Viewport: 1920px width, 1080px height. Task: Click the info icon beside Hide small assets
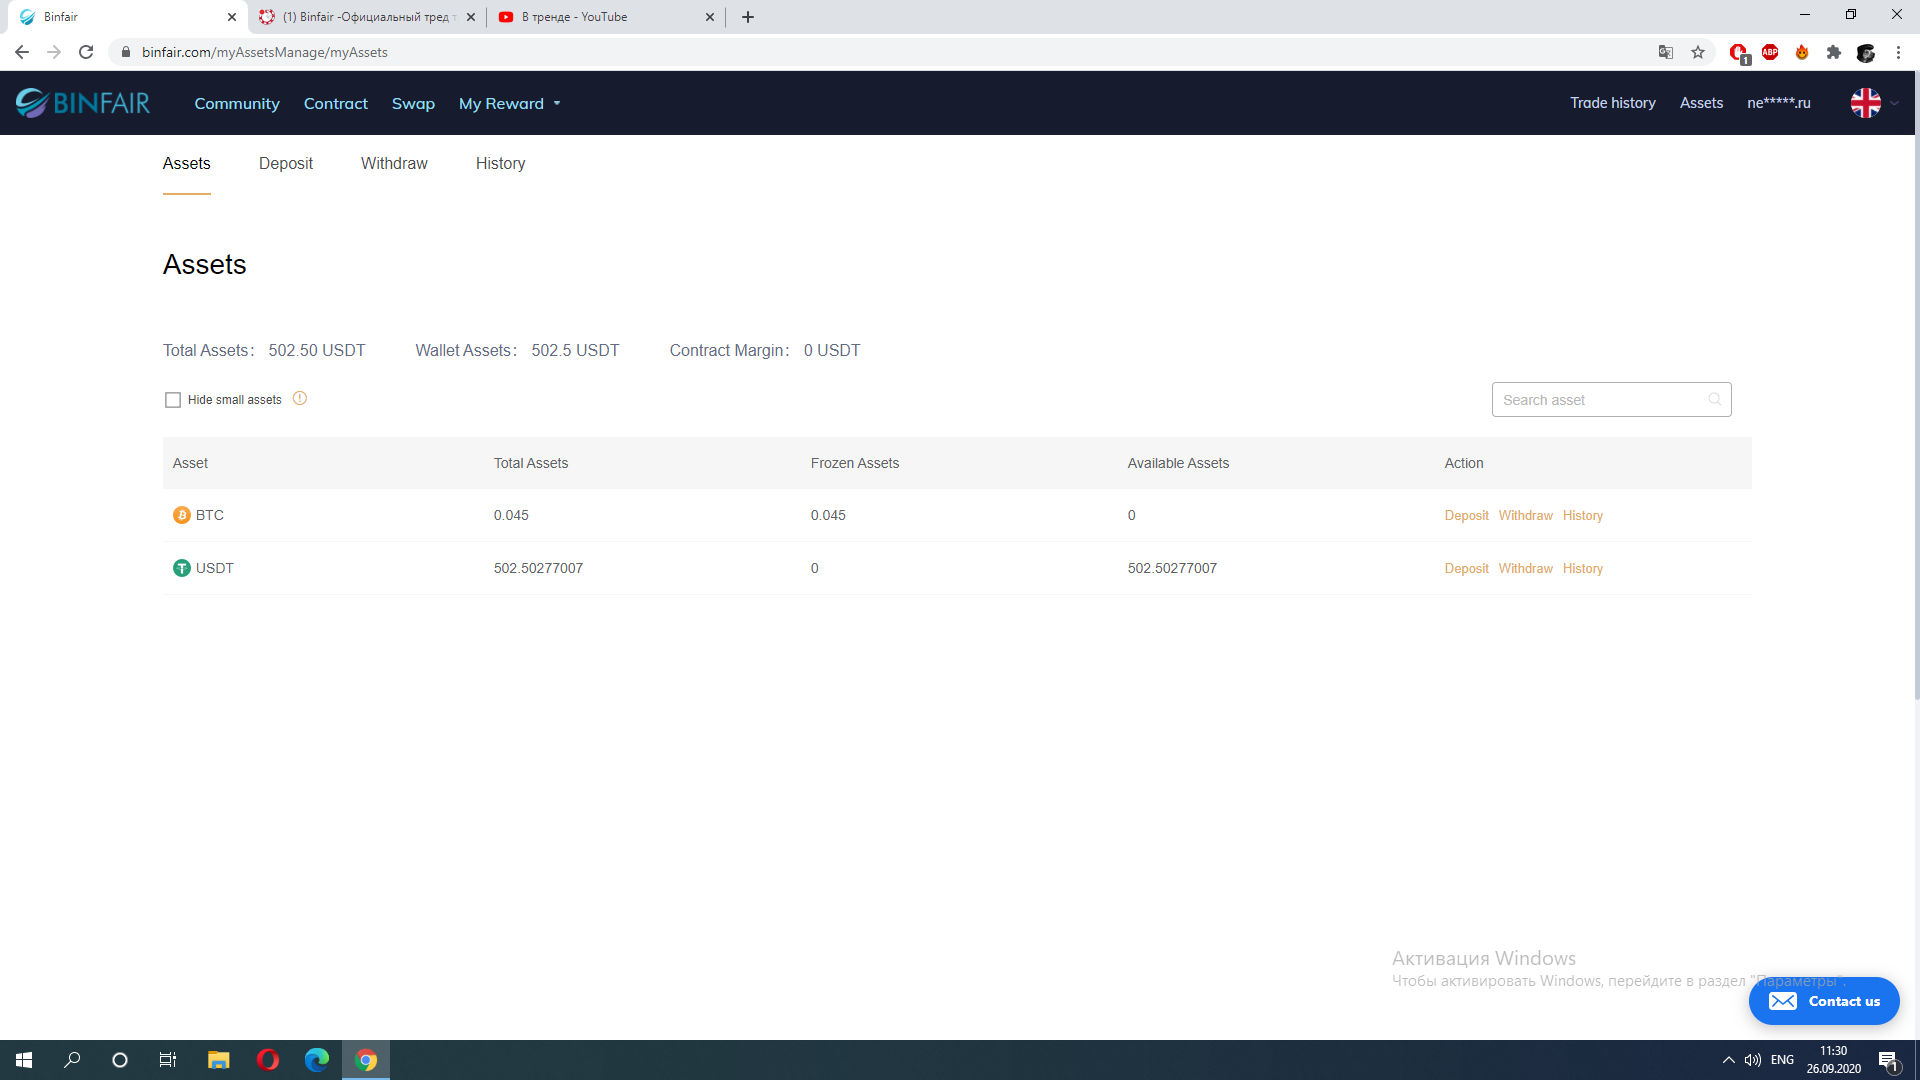click(x=300, y=399)
